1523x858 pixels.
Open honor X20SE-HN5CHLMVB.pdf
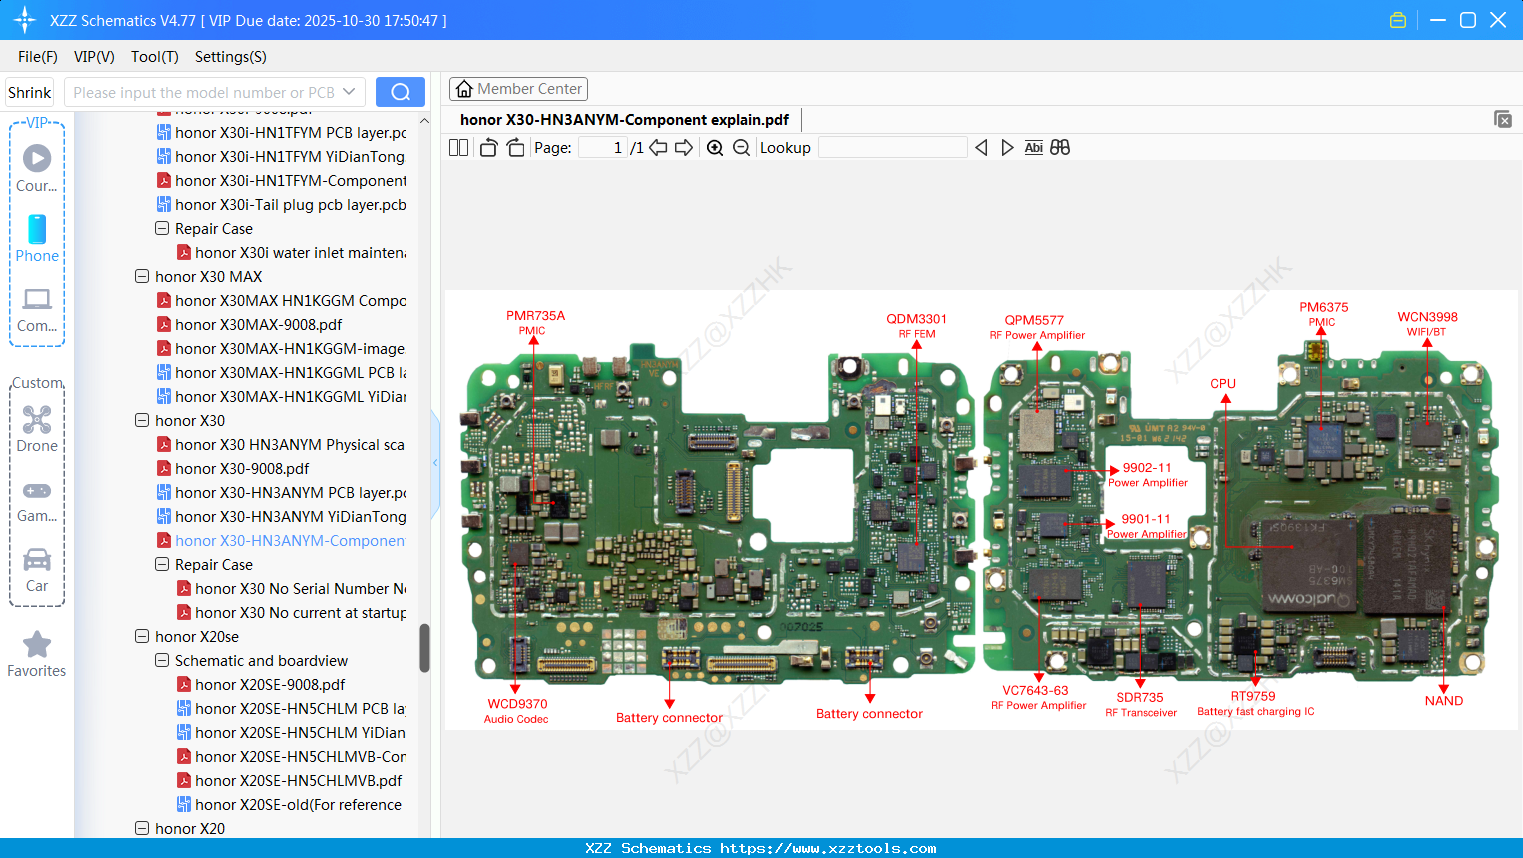[x=298, y=780]
